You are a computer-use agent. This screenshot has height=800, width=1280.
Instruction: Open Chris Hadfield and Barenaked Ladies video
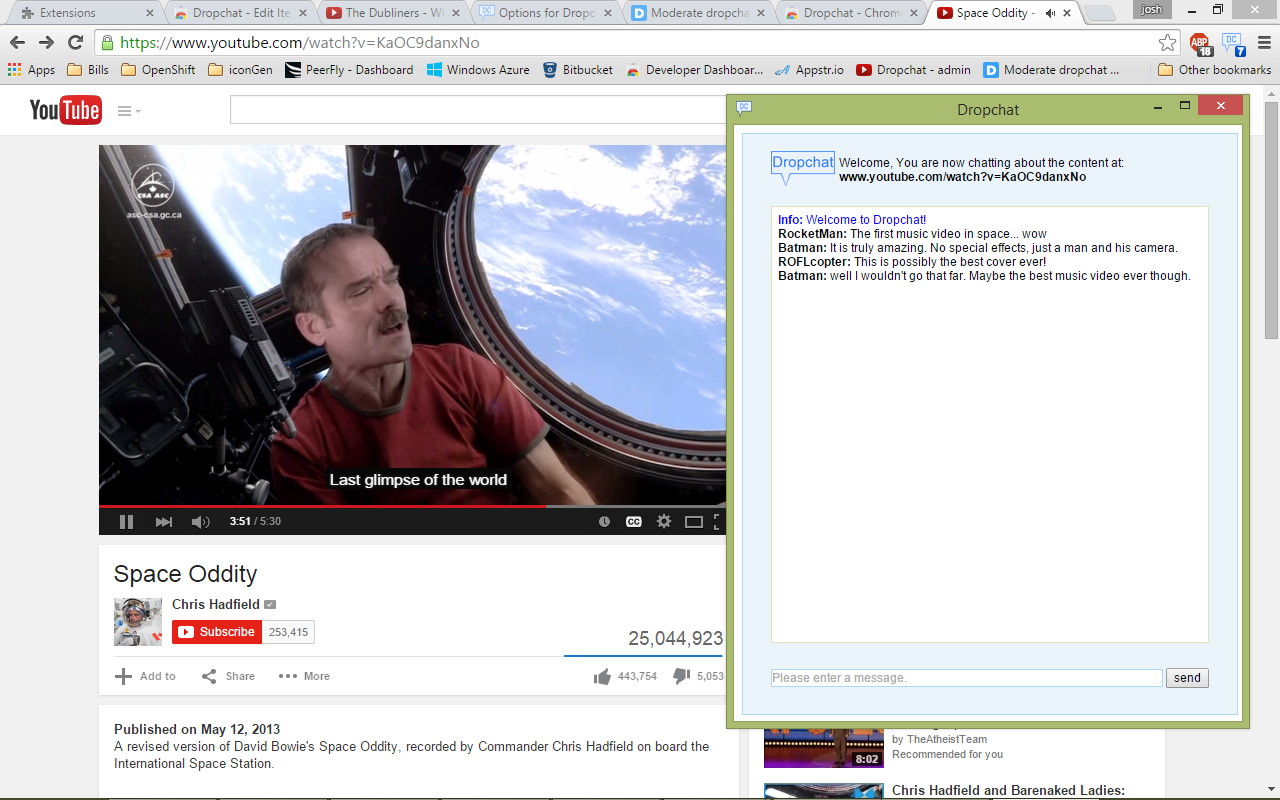[1008, 791]
